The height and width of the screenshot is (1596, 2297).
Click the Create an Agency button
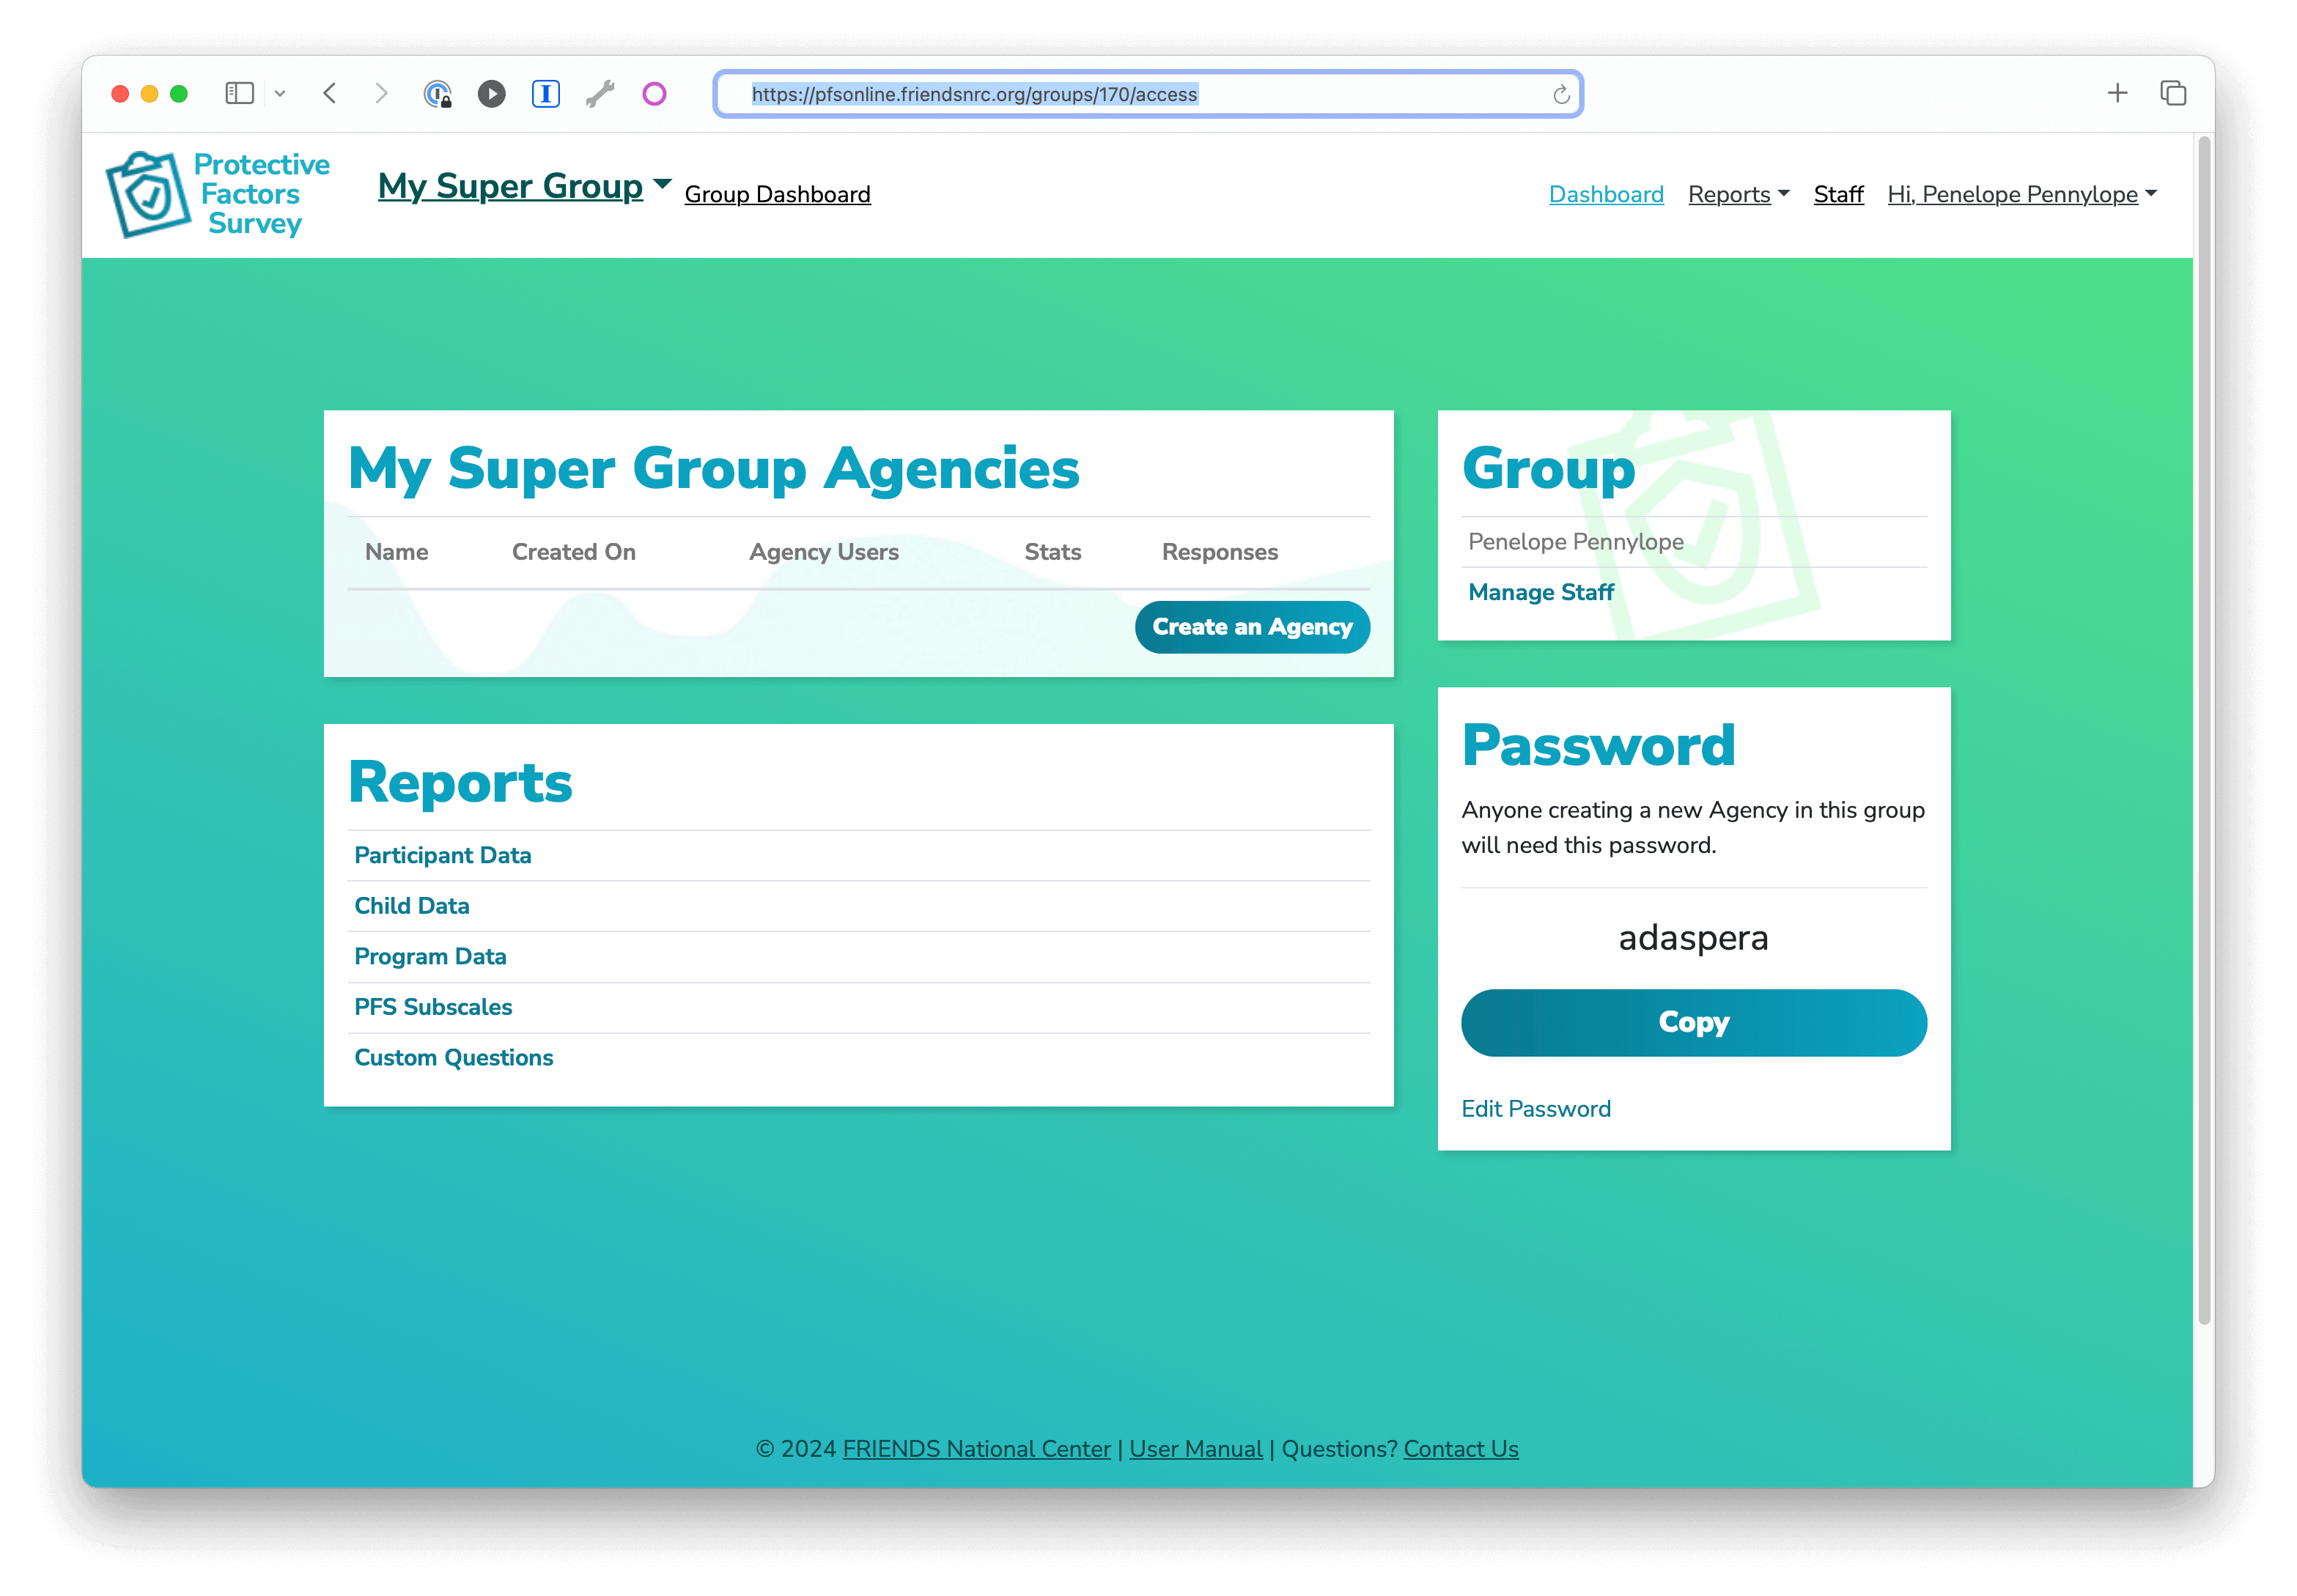click(1251, 627)
